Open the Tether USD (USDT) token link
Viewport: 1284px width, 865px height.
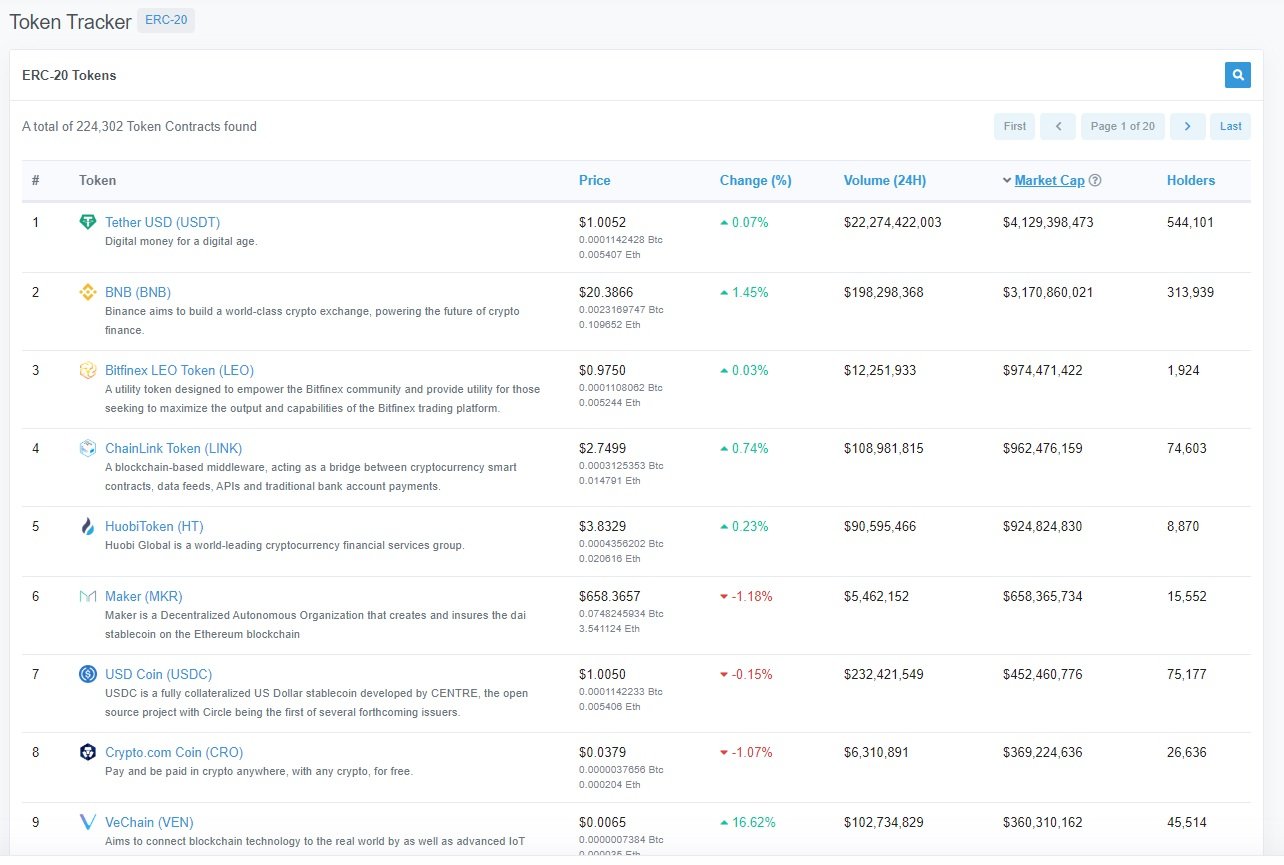click(162, 222)
